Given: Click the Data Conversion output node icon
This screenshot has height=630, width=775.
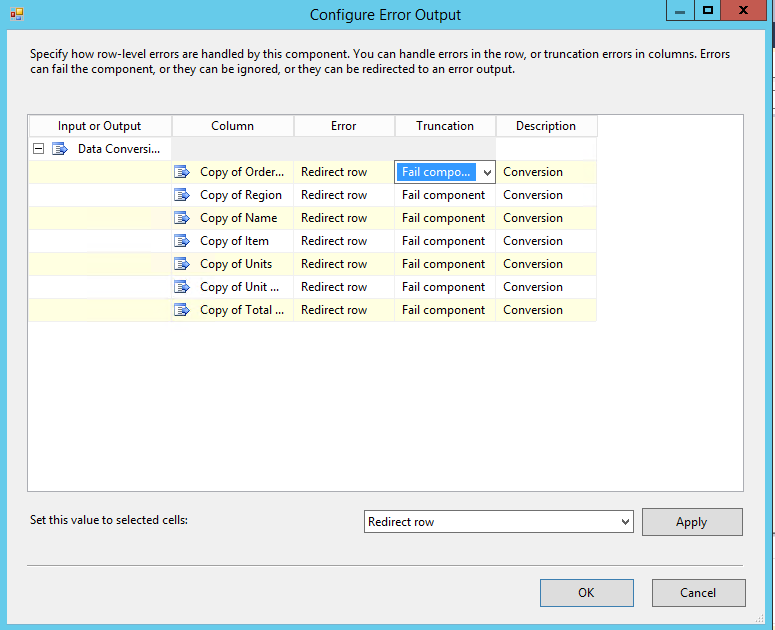Looking at the screenshot, I should tap(60, 149).
